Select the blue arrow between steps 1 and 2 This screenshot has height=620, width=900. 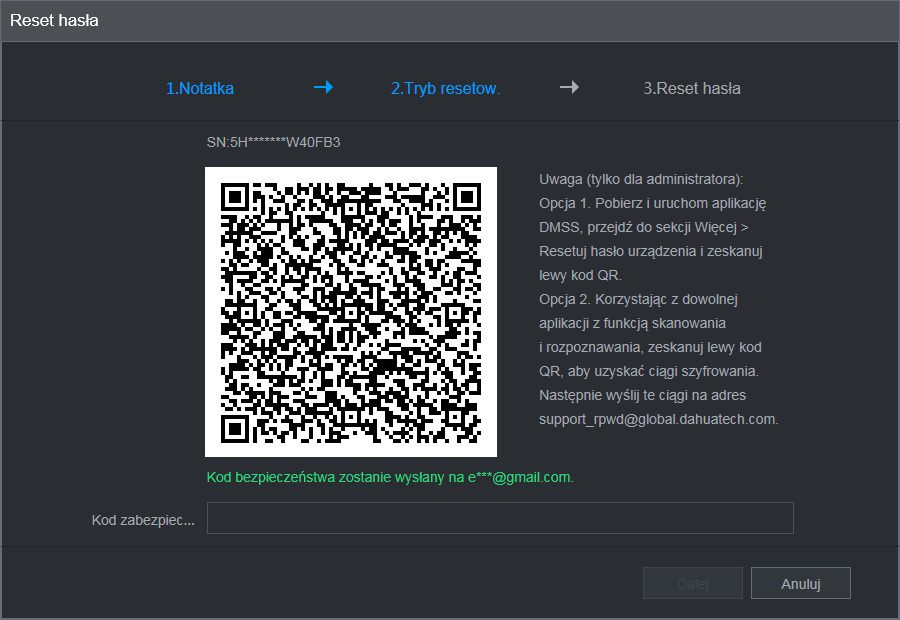click(323, 88)
